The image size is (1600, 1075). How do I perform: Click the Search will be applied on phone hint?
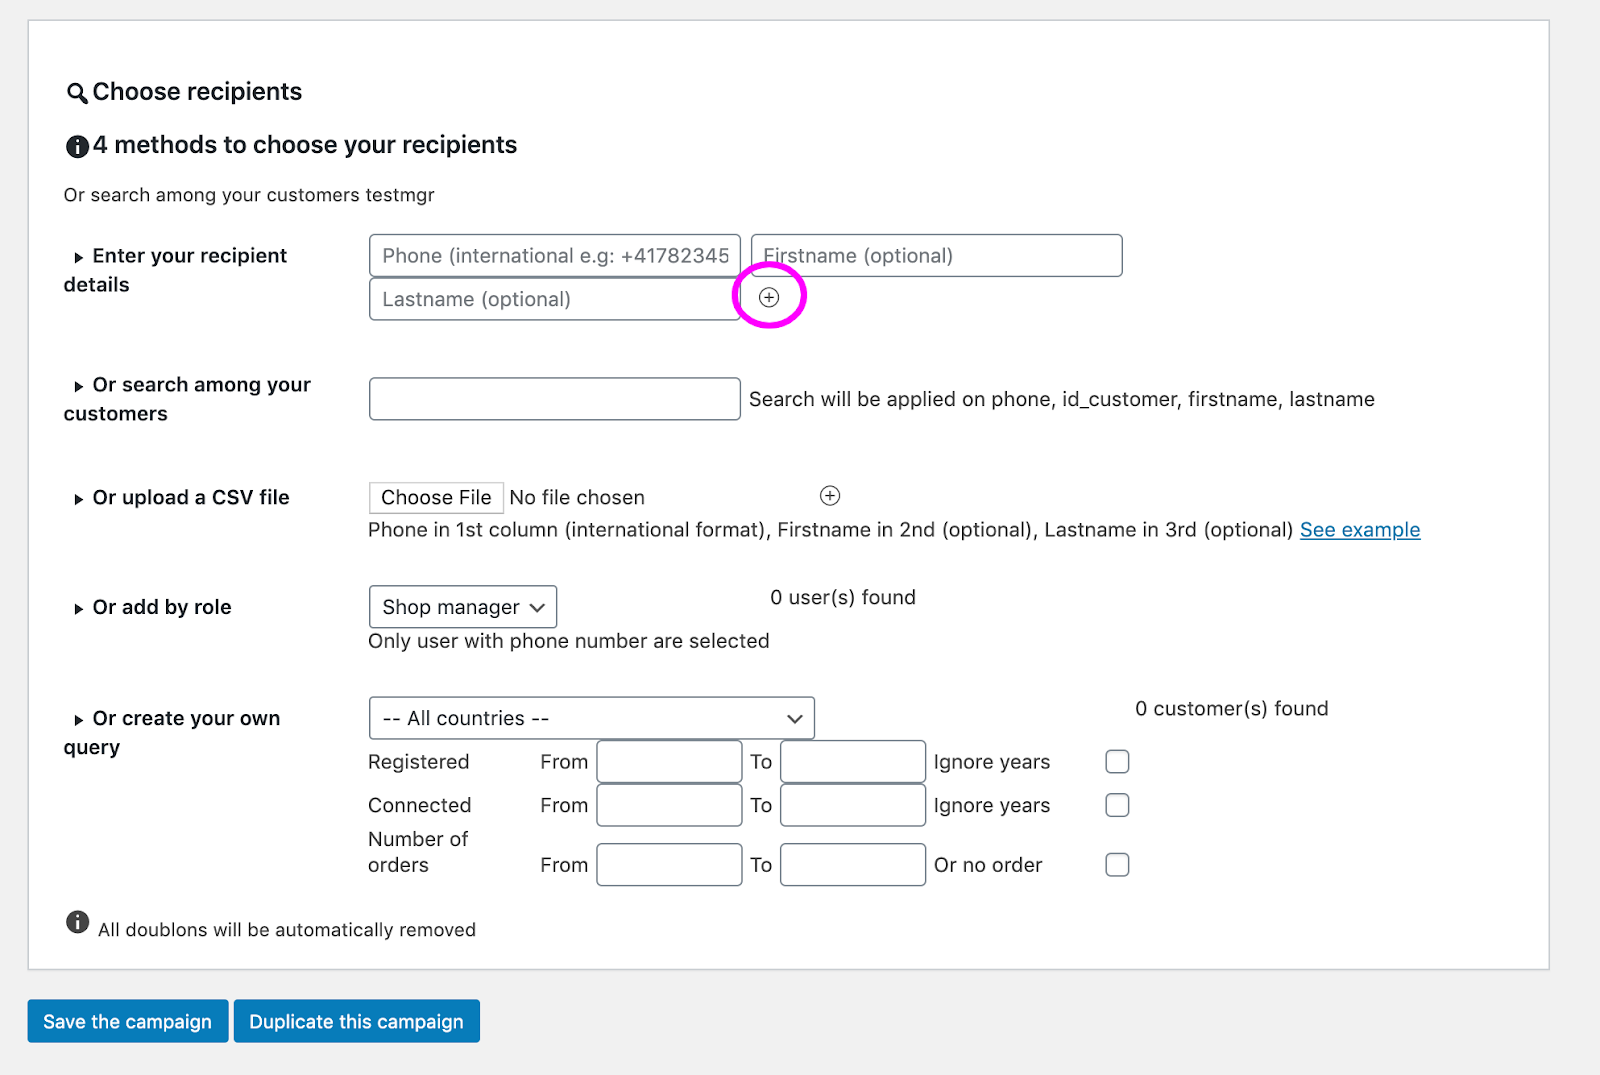1062,399
